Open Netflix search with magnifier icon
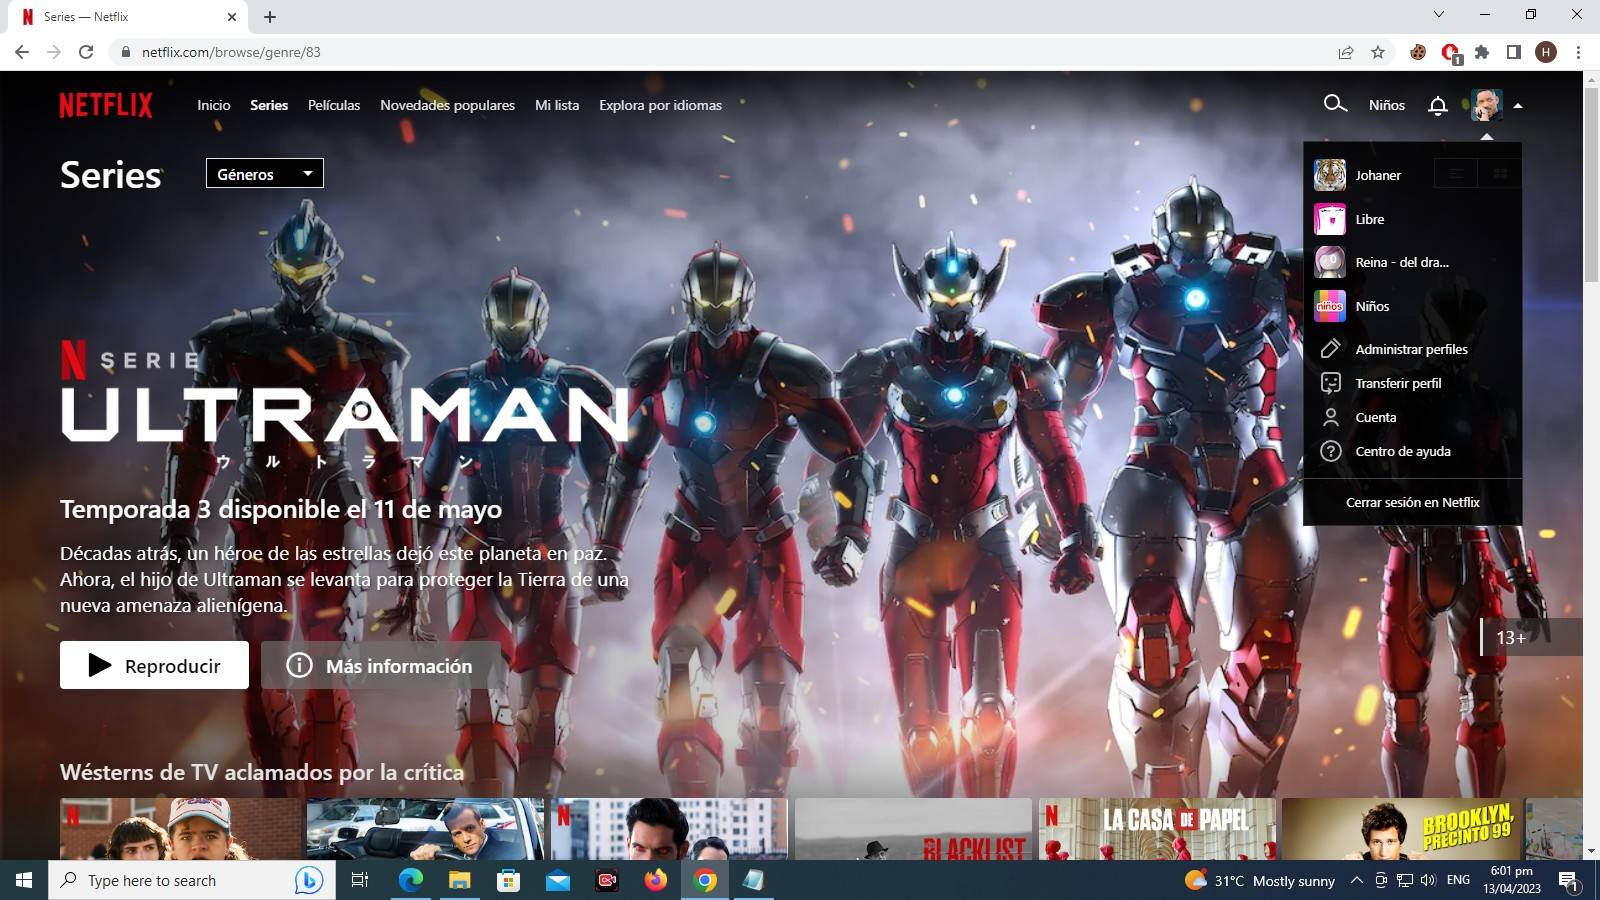1600x900 pixels. (1335, 104)
